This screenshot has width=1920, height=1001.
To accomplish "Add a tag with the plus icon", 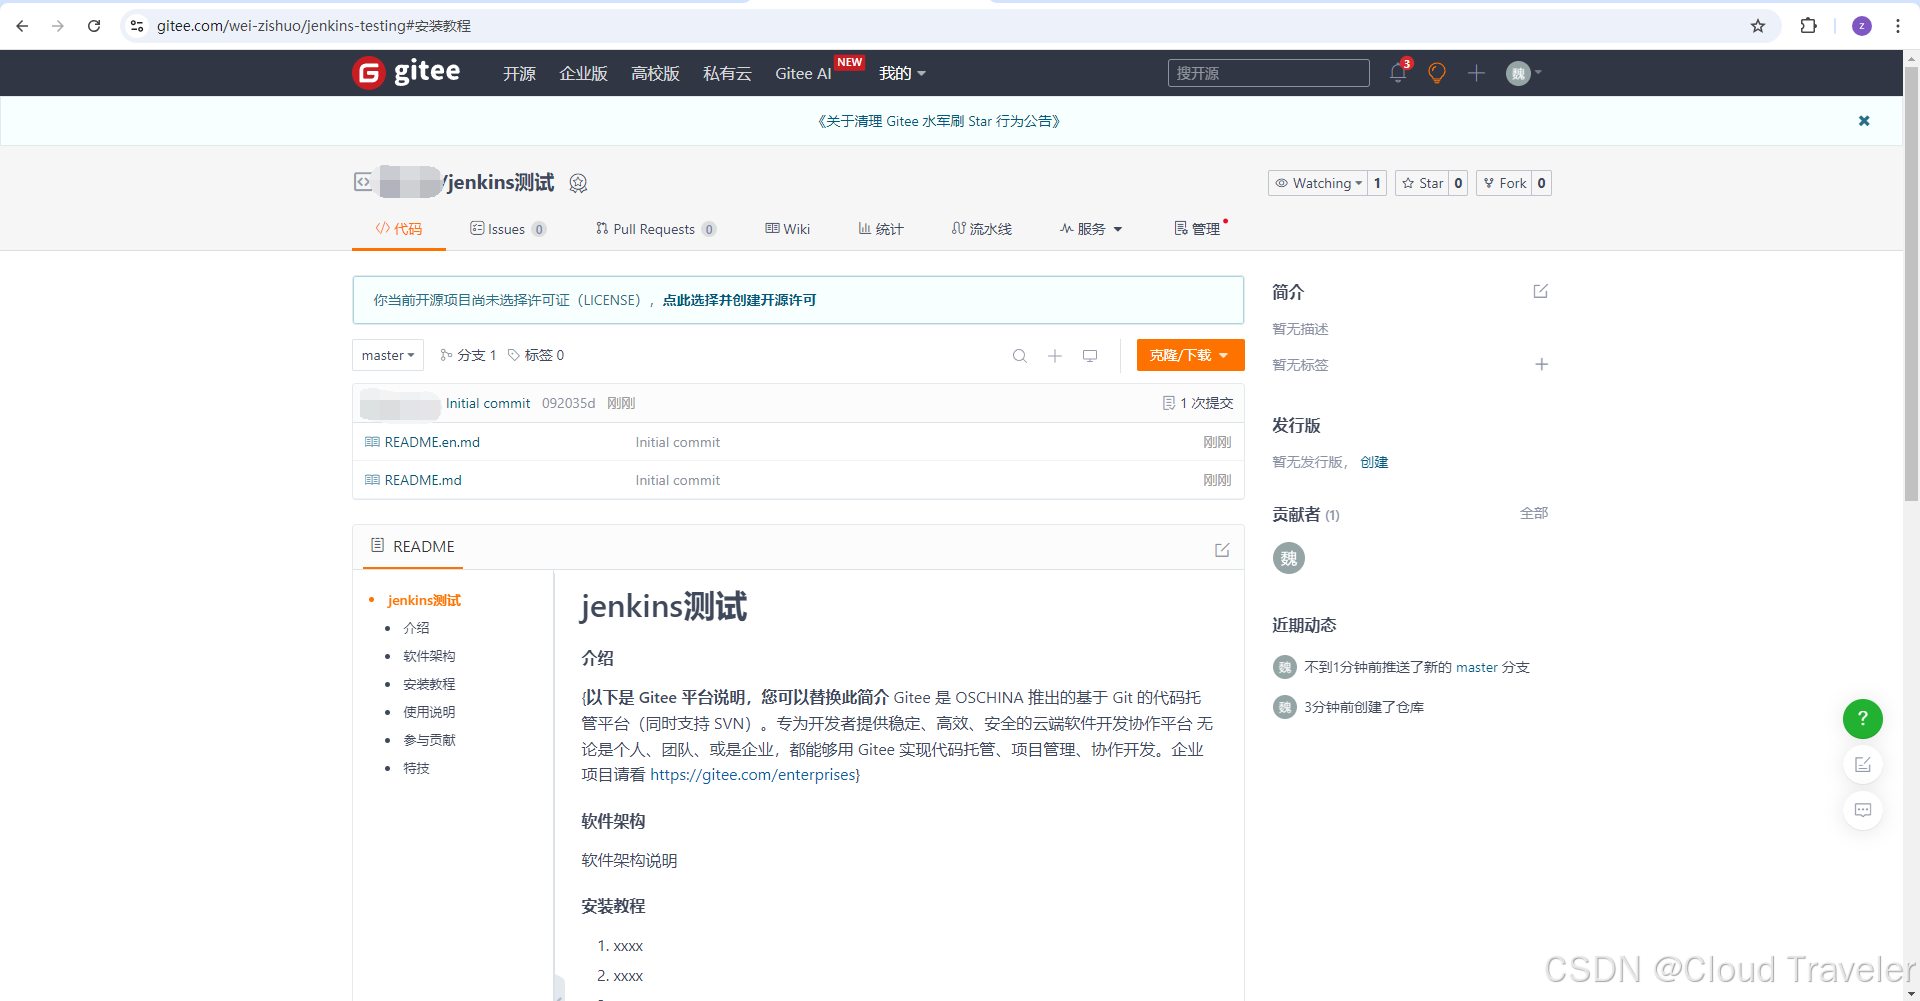I will tap(1542, 364).
